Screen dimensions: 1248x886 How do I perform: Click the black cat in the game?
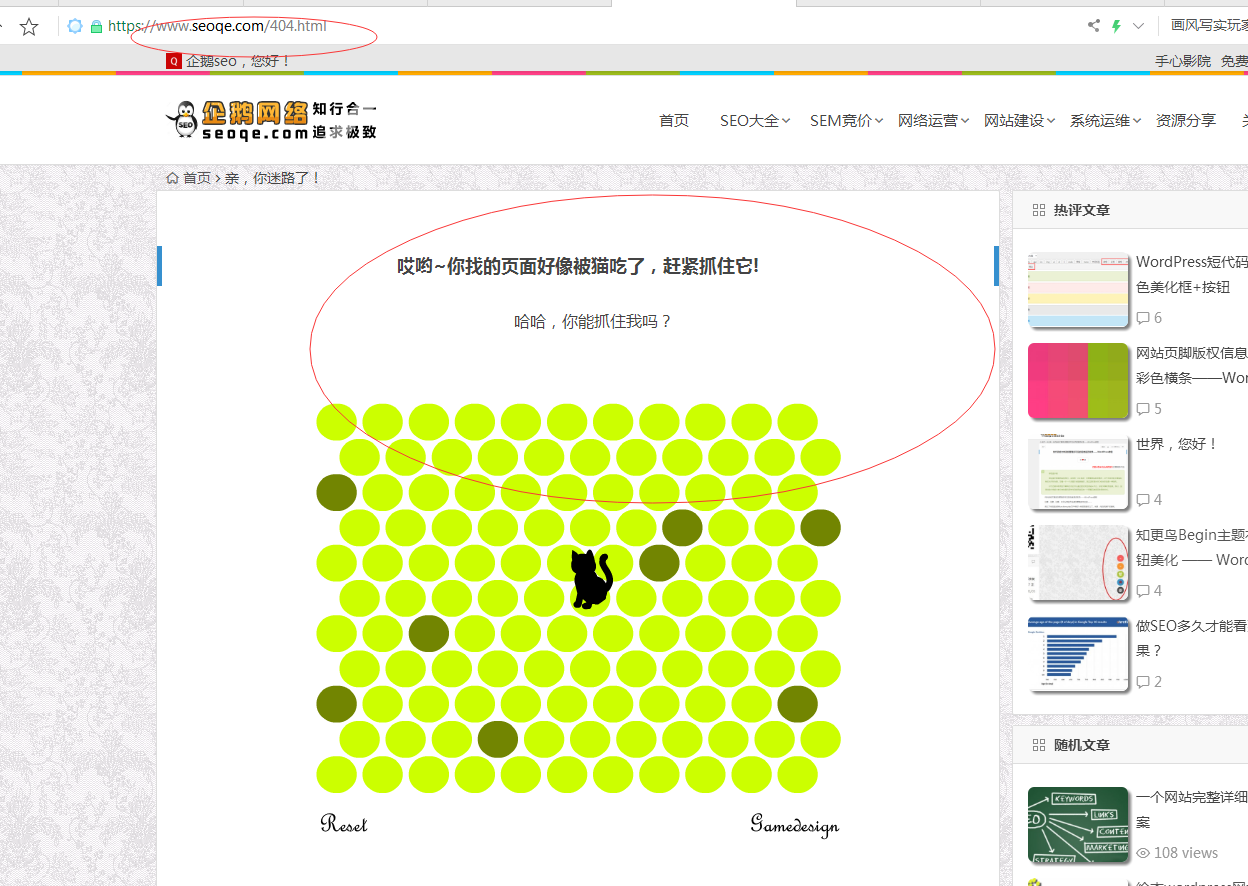[590, 579]
